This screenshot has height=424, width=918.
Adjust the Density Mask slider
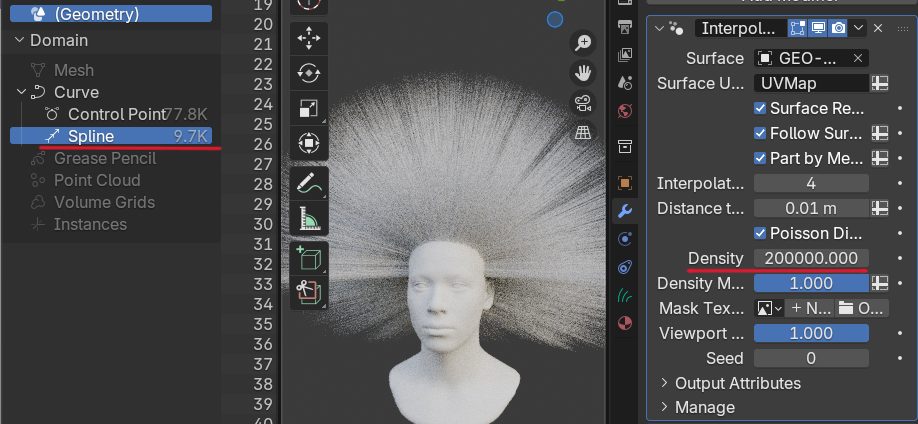click(x=811, y=283)
